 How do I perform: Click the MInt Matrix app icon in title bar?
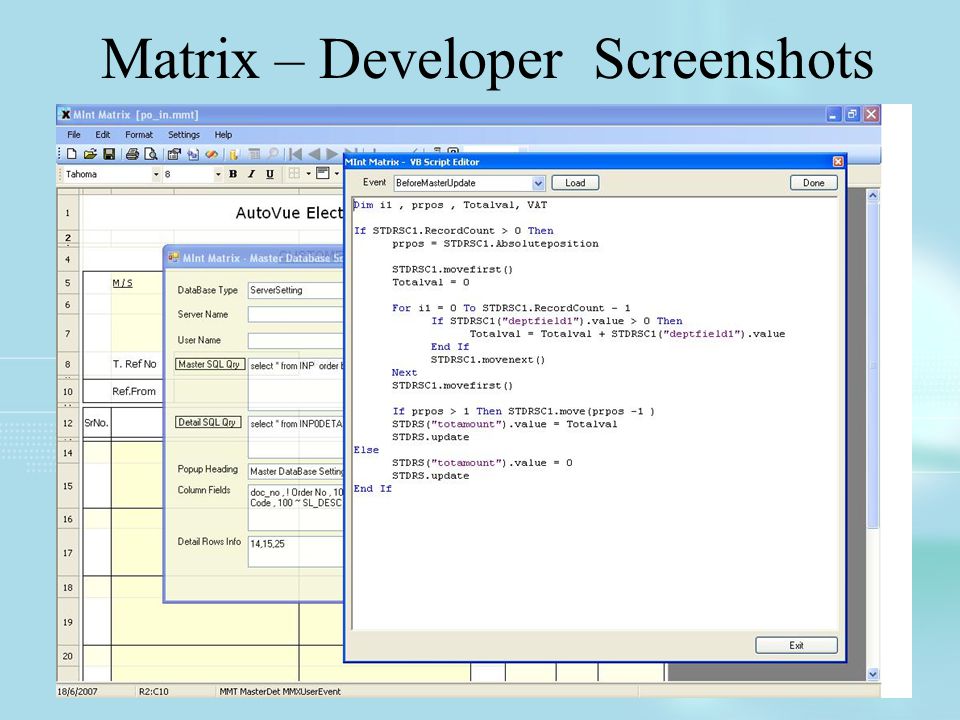65,114
